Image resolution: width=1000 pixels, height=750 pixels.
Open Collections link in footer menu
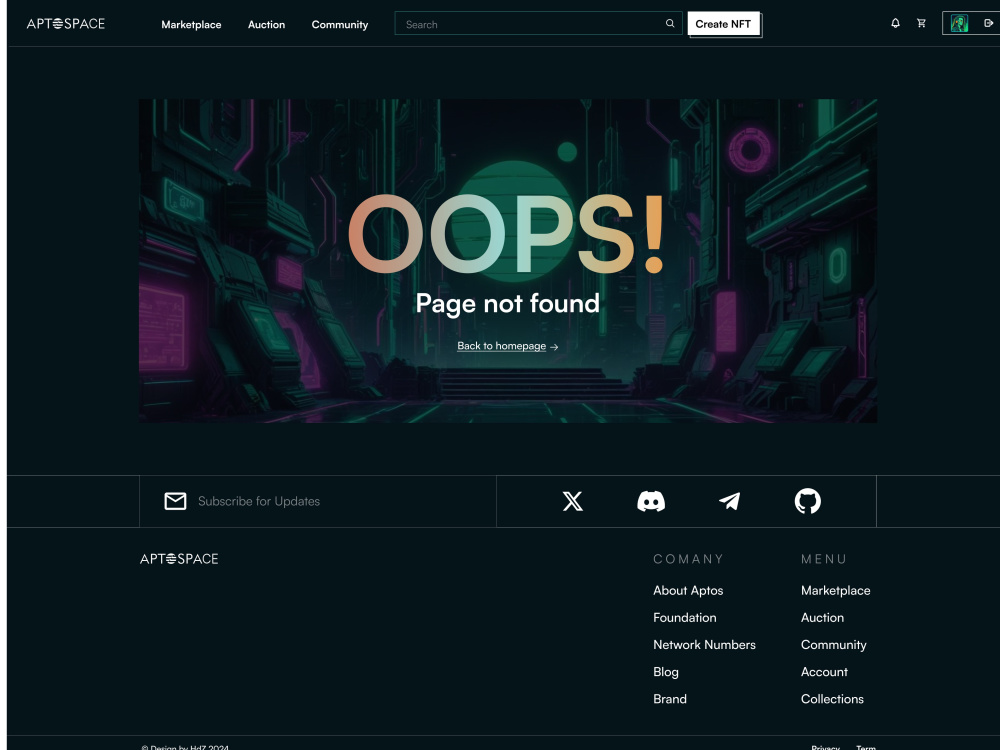click(832, 699)
